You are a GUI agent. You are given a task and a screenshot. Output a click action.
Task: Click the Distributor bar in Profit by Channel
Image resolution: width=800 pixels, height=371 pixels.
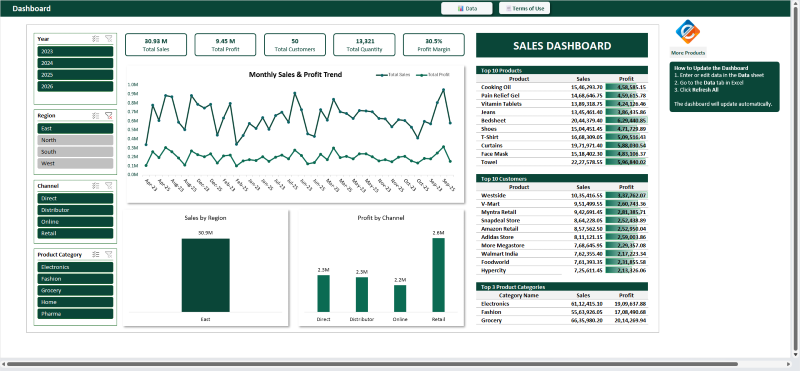[362, 294]
